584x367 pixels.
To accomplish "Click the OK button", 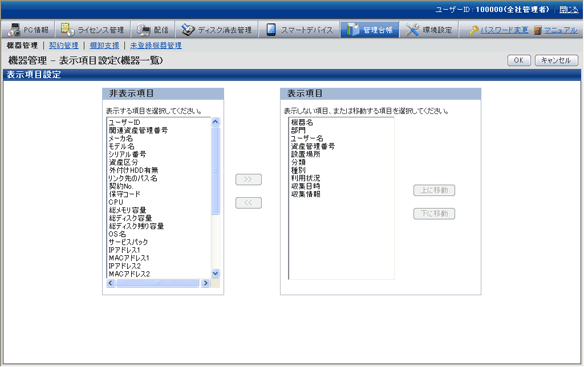I will [519, 60].
